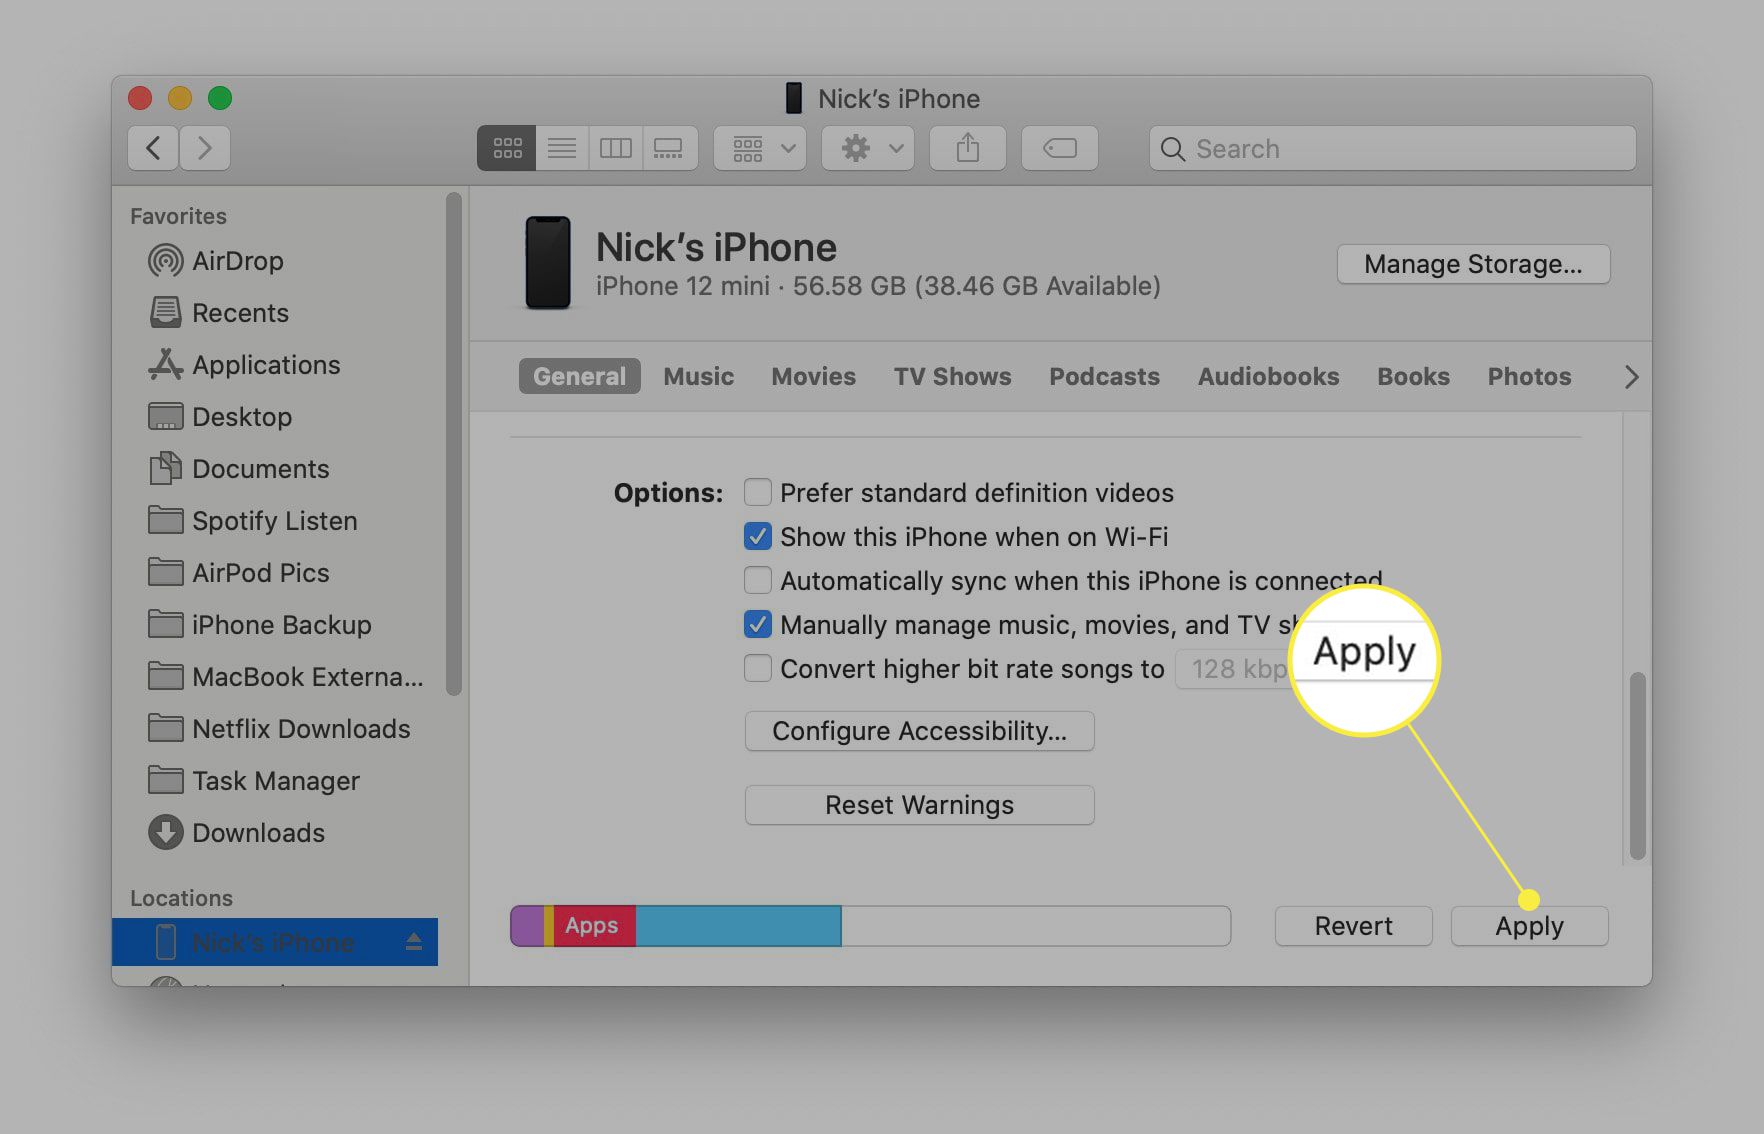The image size is (1764, 1134).
Task: Click the Desktop sidebar icon
Action: (x=166, y=417)
